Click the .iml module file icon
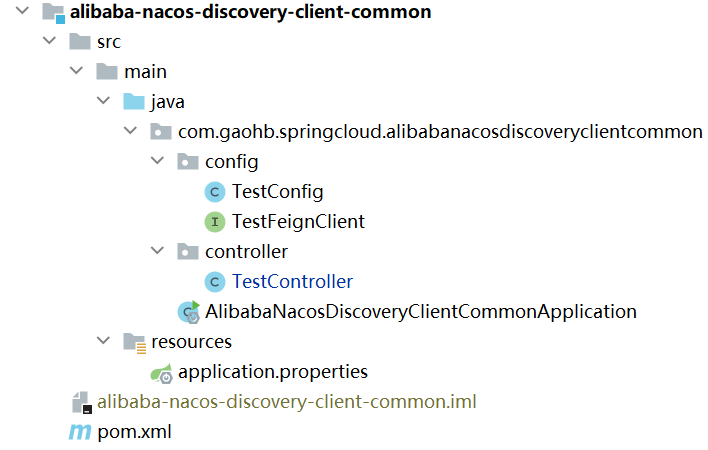The image size is (708, 450). pos(82,402)
